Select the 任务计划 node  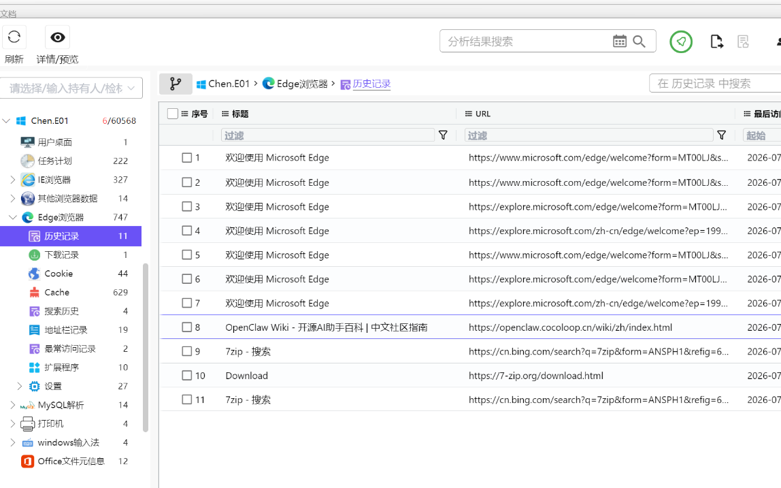click(55, 161)
